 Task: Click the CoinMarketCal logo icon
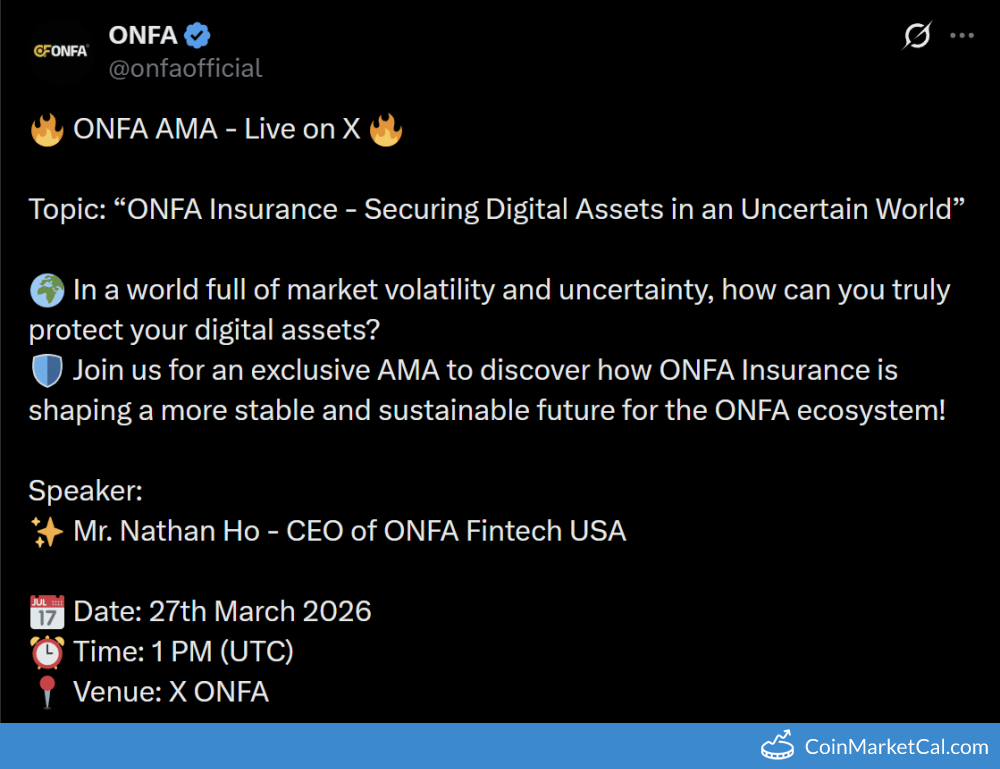778,746
